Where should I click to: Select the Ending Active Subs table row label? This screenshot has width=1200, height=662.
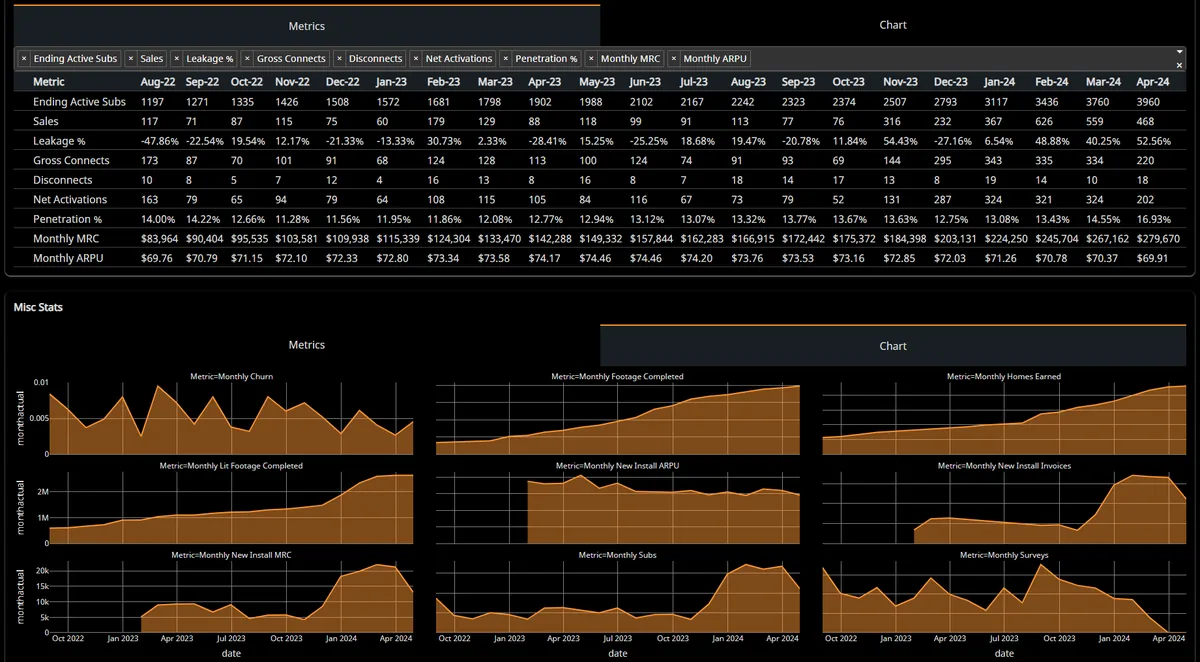point(79,102)
